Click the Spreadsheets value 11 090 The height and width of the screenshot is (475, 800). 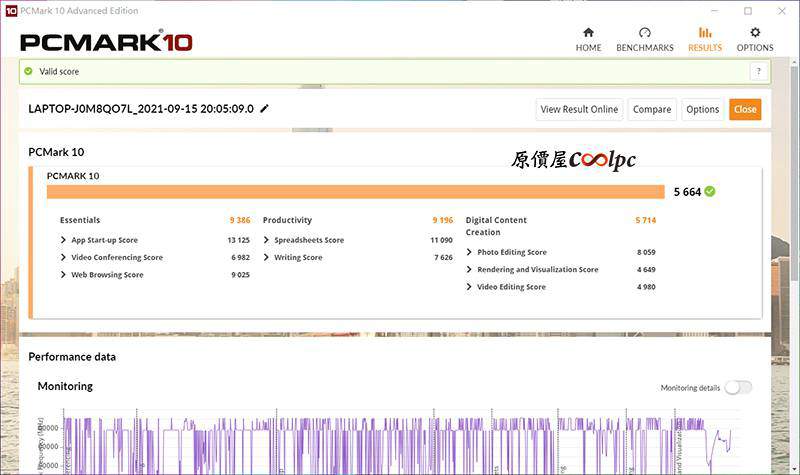click(x=441, y=240)
